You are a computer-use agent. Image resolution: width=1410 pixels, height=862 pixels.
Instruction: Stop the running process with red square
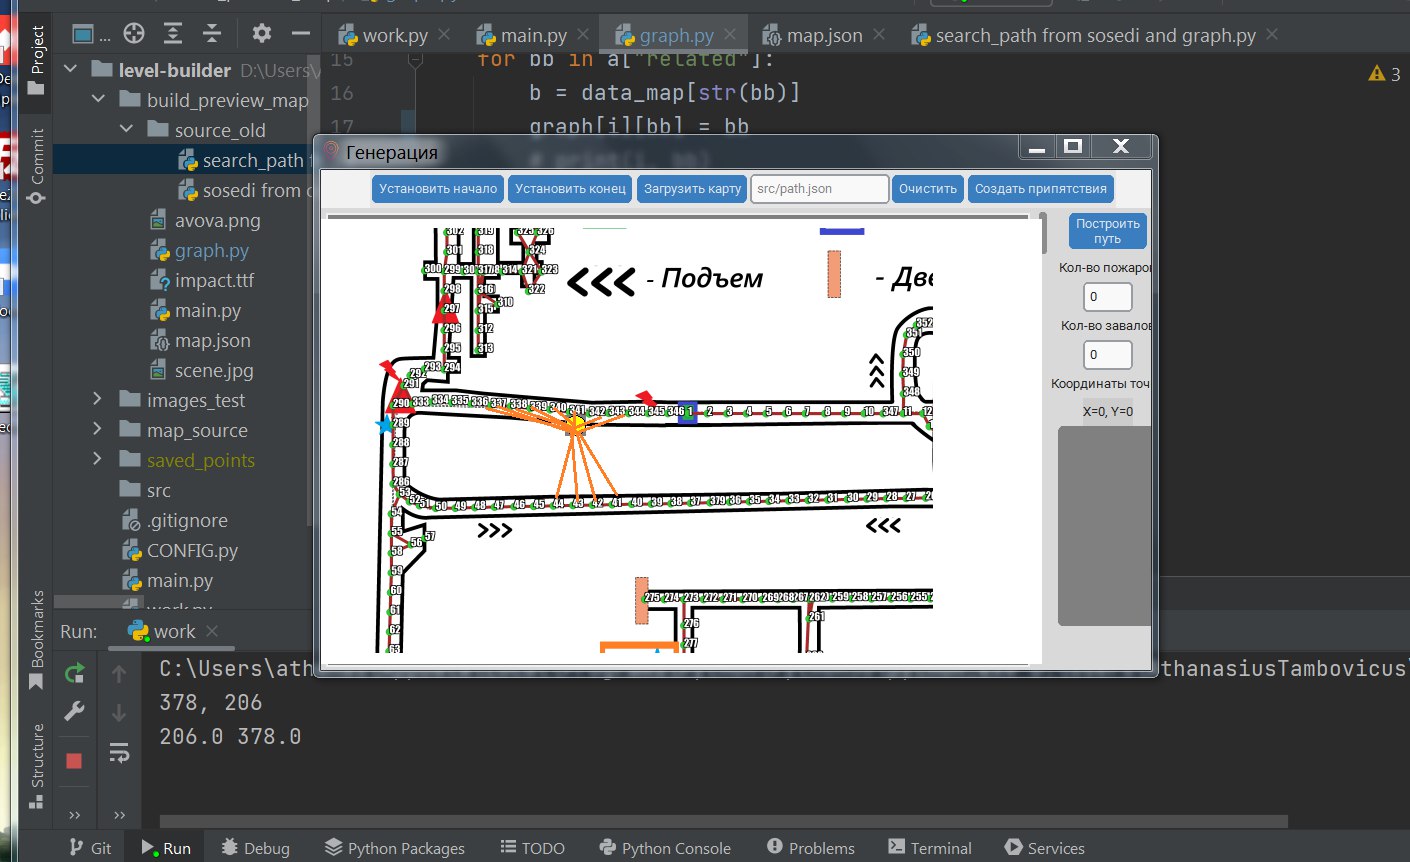tap(74, 761)
